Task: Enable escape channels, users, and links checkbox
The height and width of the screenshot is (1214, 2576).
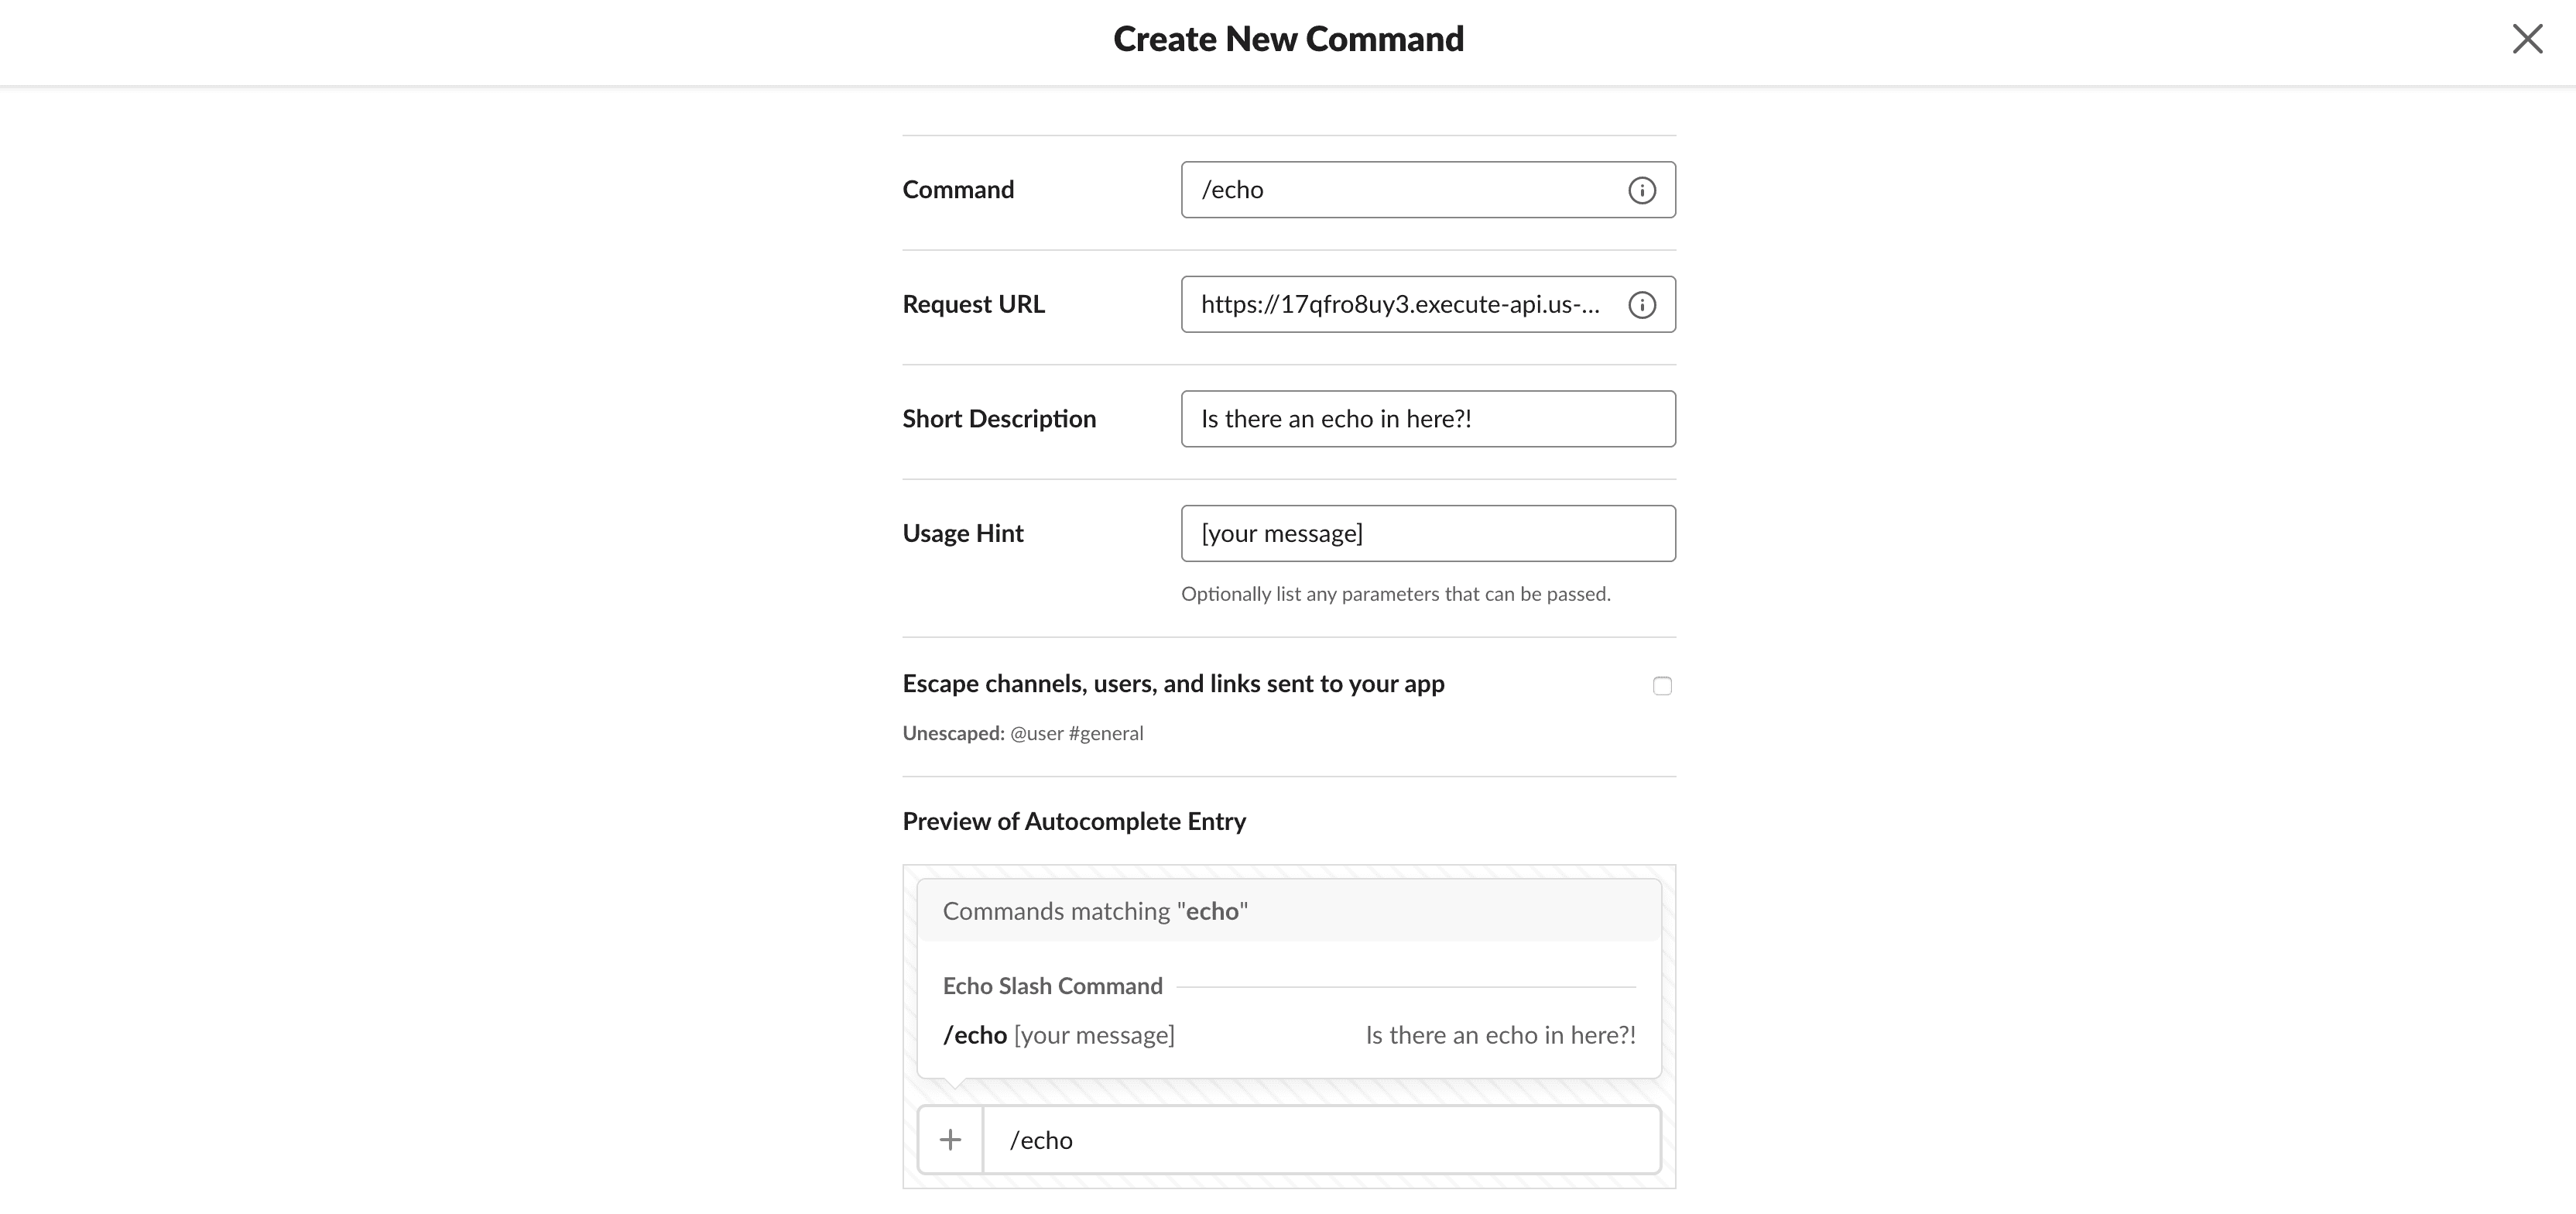Action: [x=1662, y=686]
